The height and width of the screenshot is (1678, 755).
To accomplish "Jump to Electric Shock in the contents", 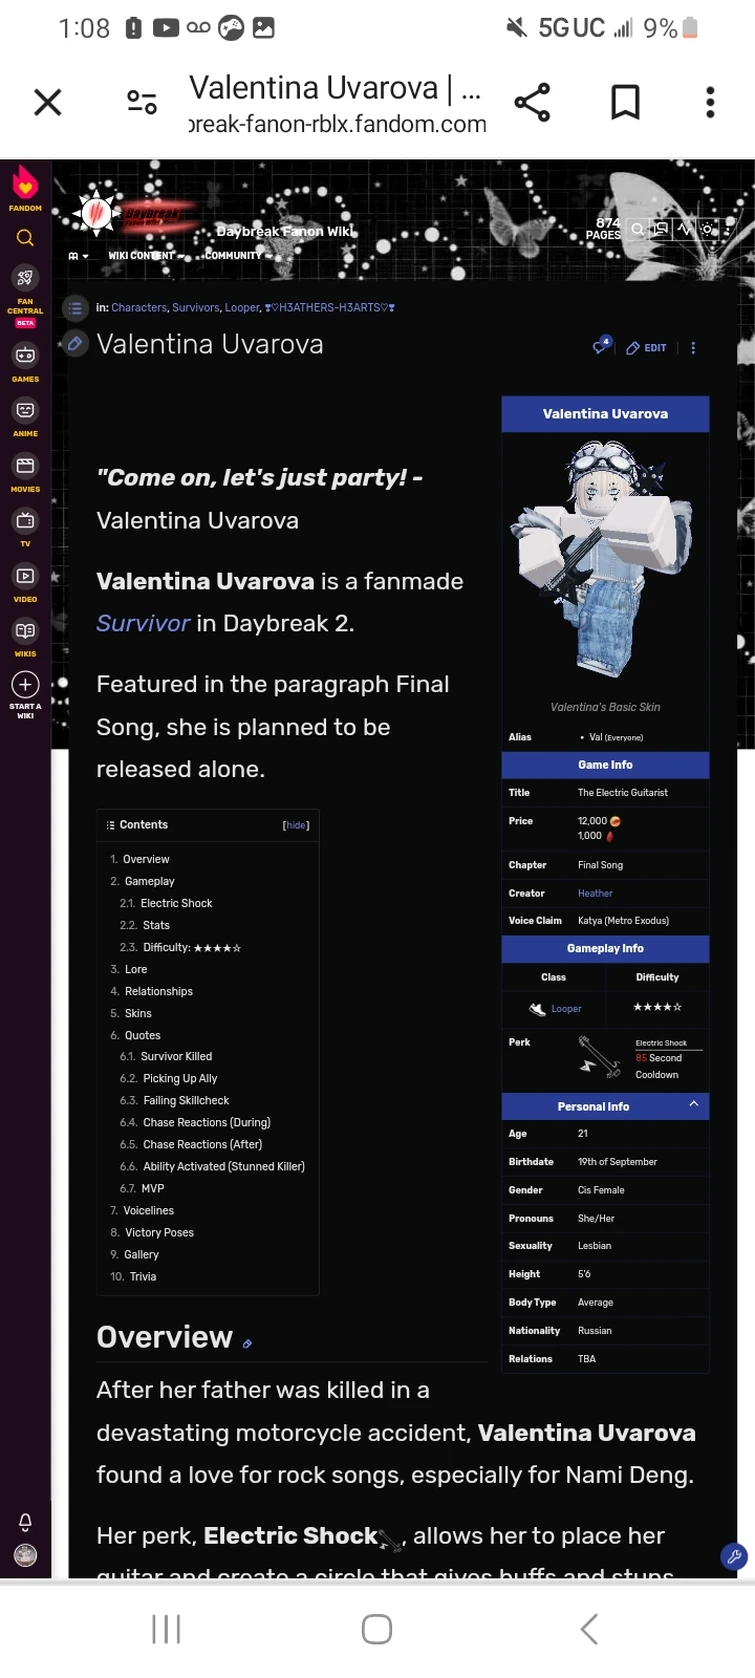I will [x=176, y=903].
